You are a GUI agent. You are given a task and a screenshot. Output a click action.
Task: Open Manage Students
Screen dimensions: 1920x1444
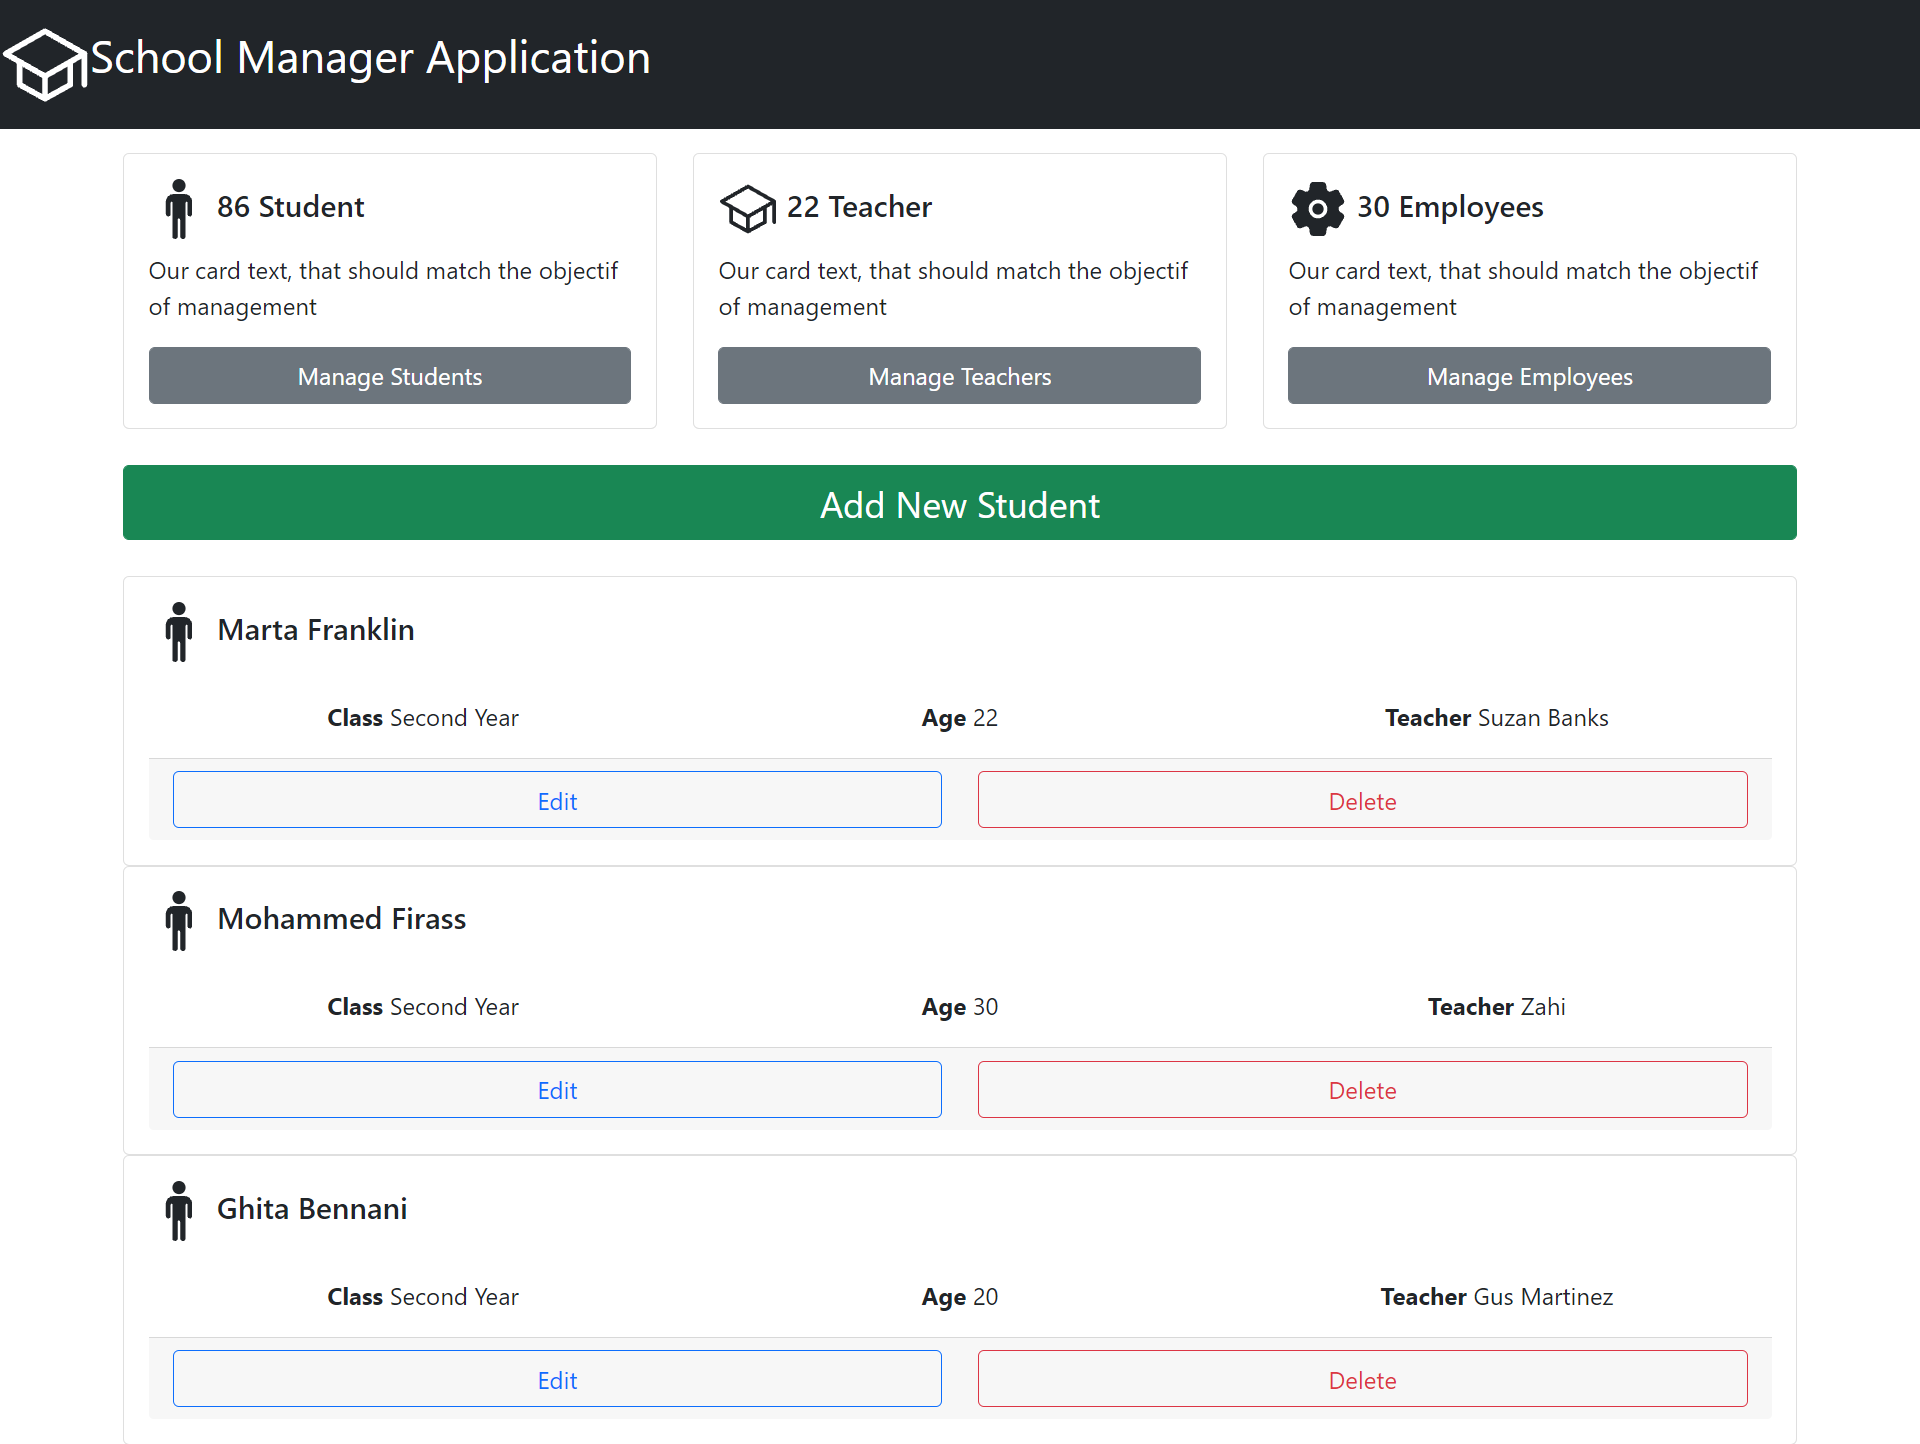coord(389,376)
